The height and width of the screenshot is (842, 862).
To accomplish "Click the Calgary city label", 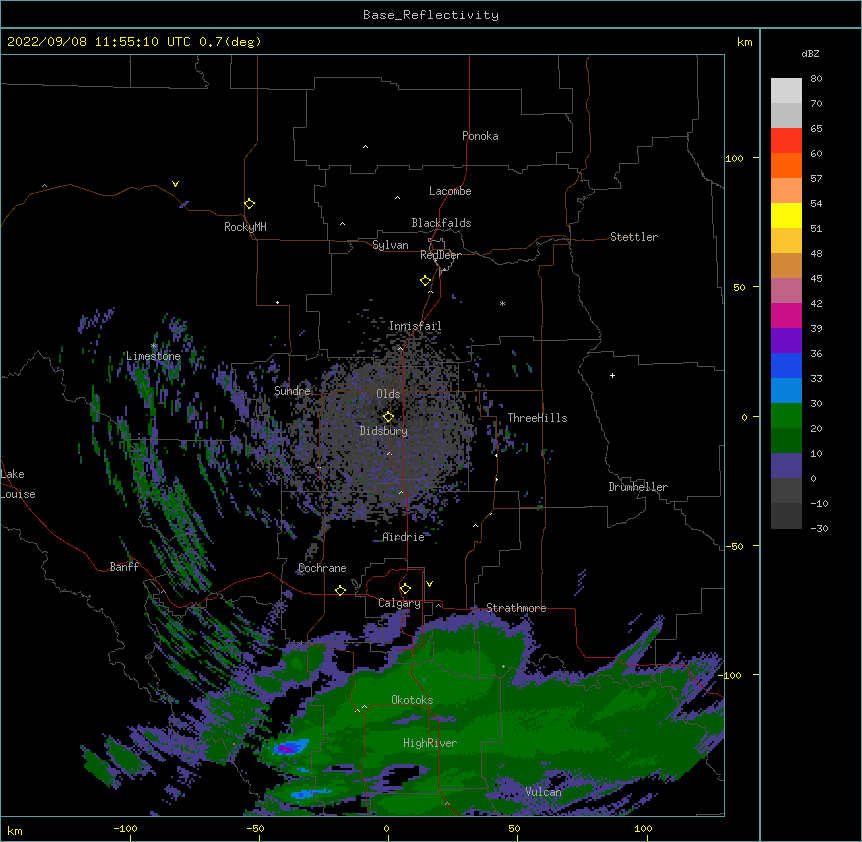I will pos(399,603).
